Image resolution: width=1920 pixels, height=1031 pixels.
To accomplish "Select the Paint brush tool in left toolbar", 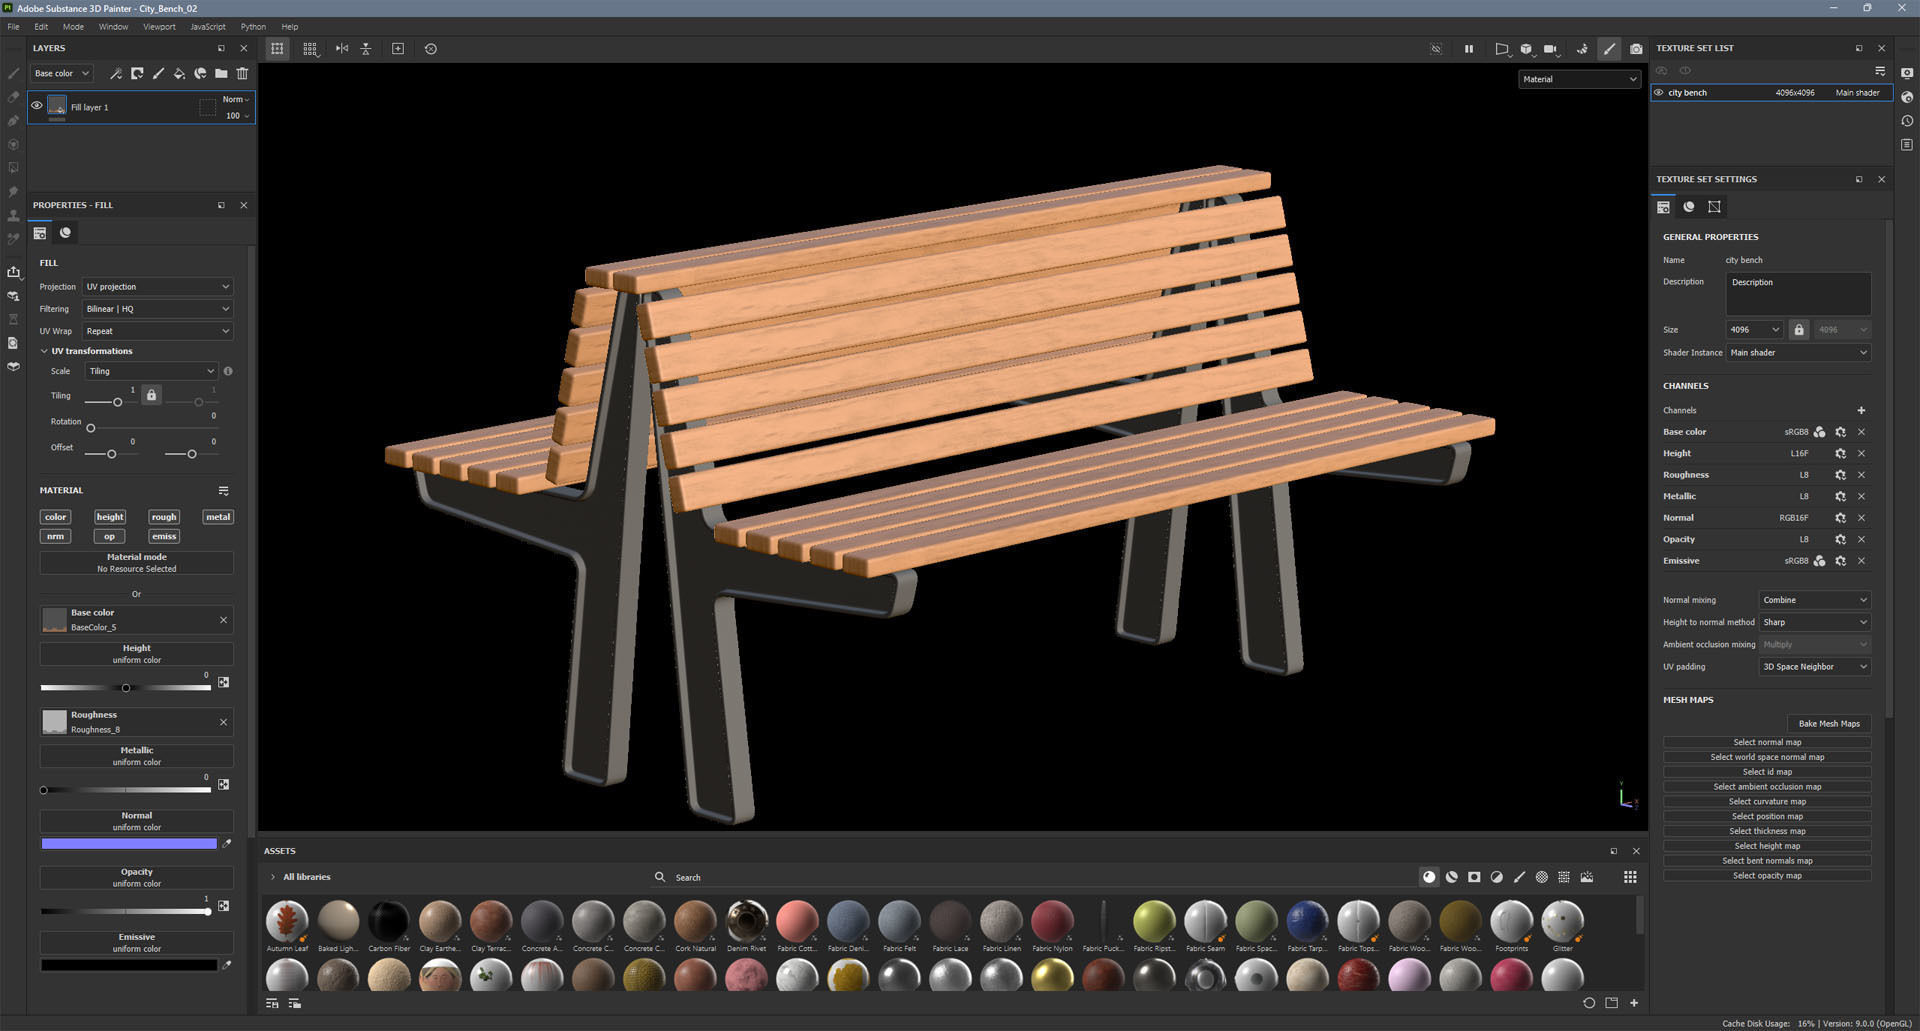I will [13, 73].
